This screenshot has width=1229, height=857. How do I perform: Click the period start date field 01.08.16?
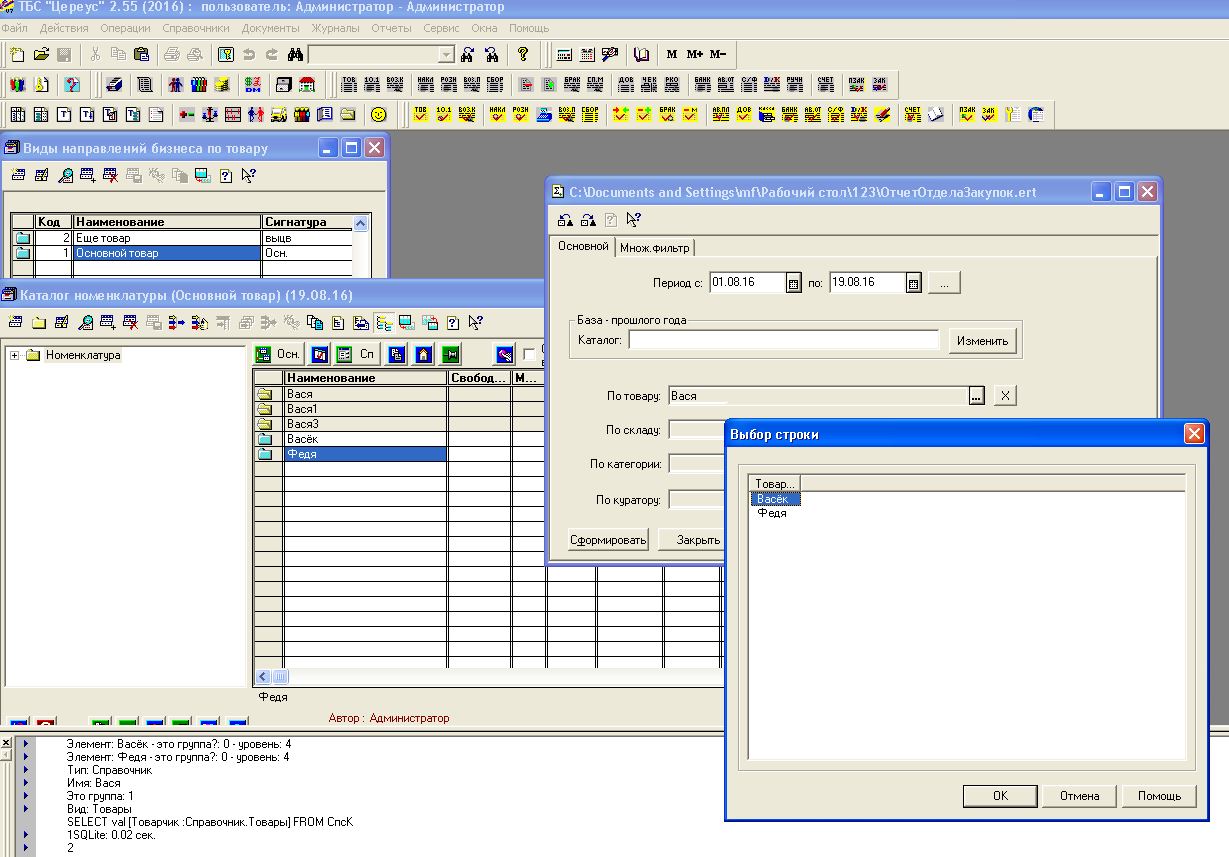[x=747, y=283]
